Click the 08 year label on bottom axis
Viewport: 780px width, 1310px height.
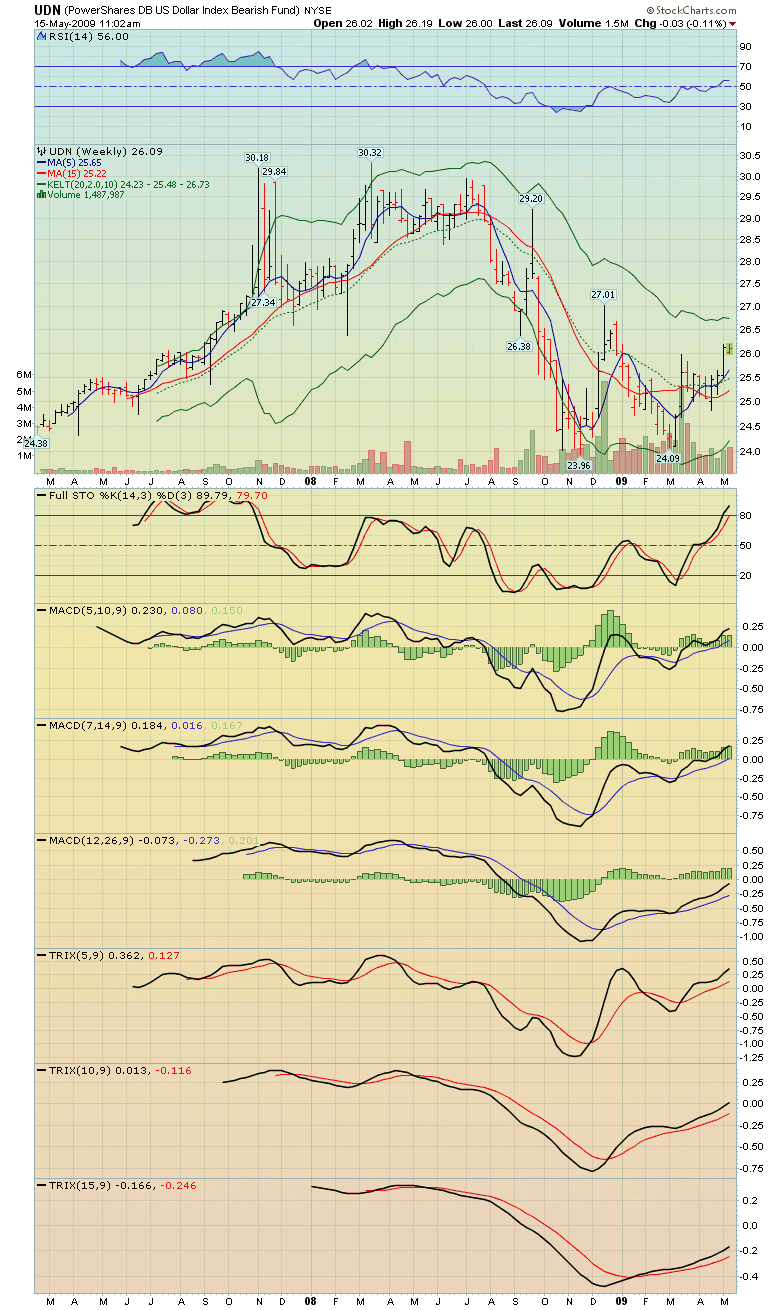point(311,1302)
